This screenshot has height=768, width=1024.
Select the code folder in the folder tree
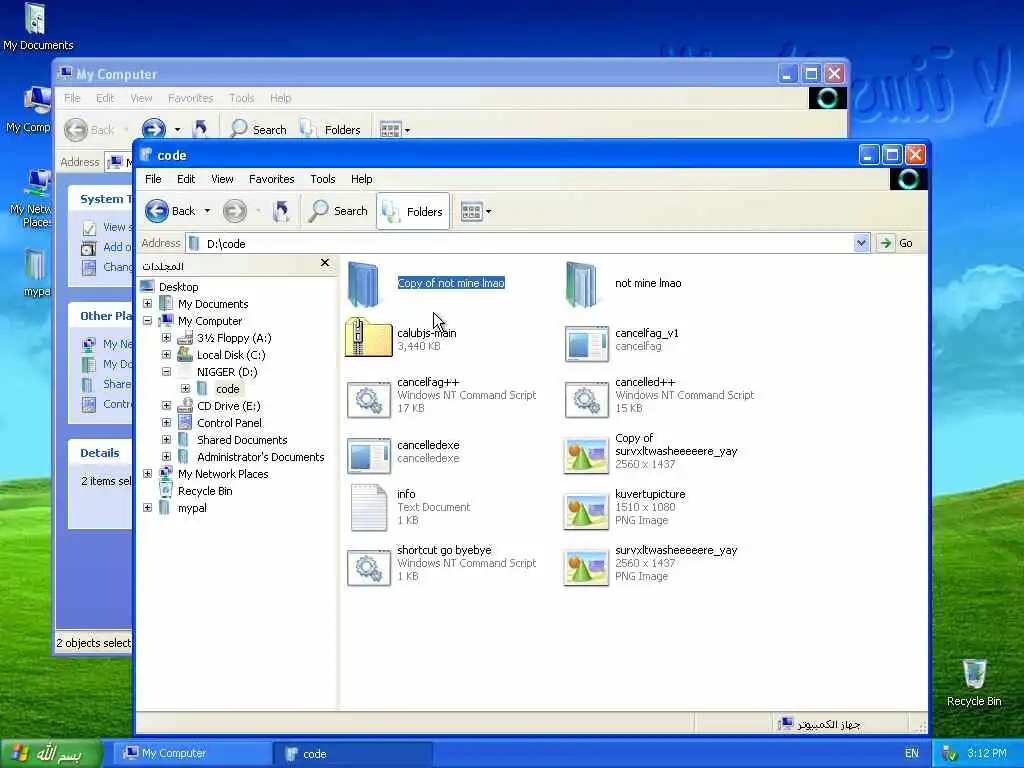pos(227,389)
